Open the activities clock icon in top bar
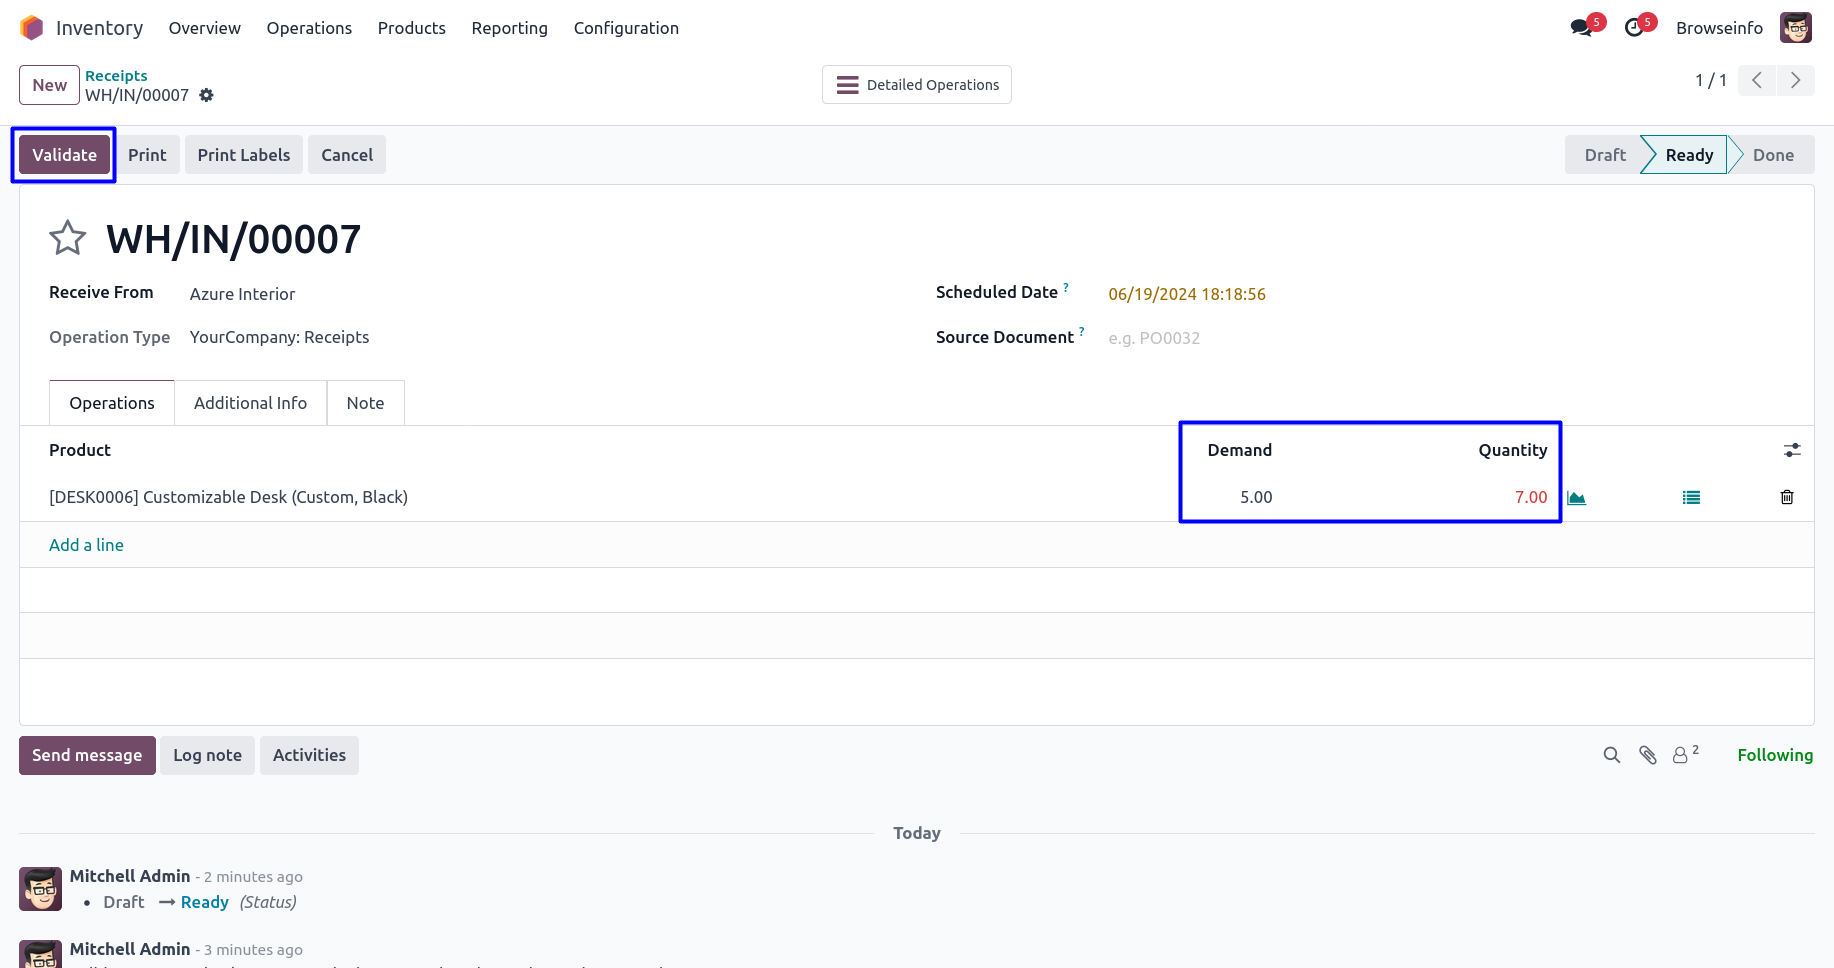 click(x=1635, y=28)
